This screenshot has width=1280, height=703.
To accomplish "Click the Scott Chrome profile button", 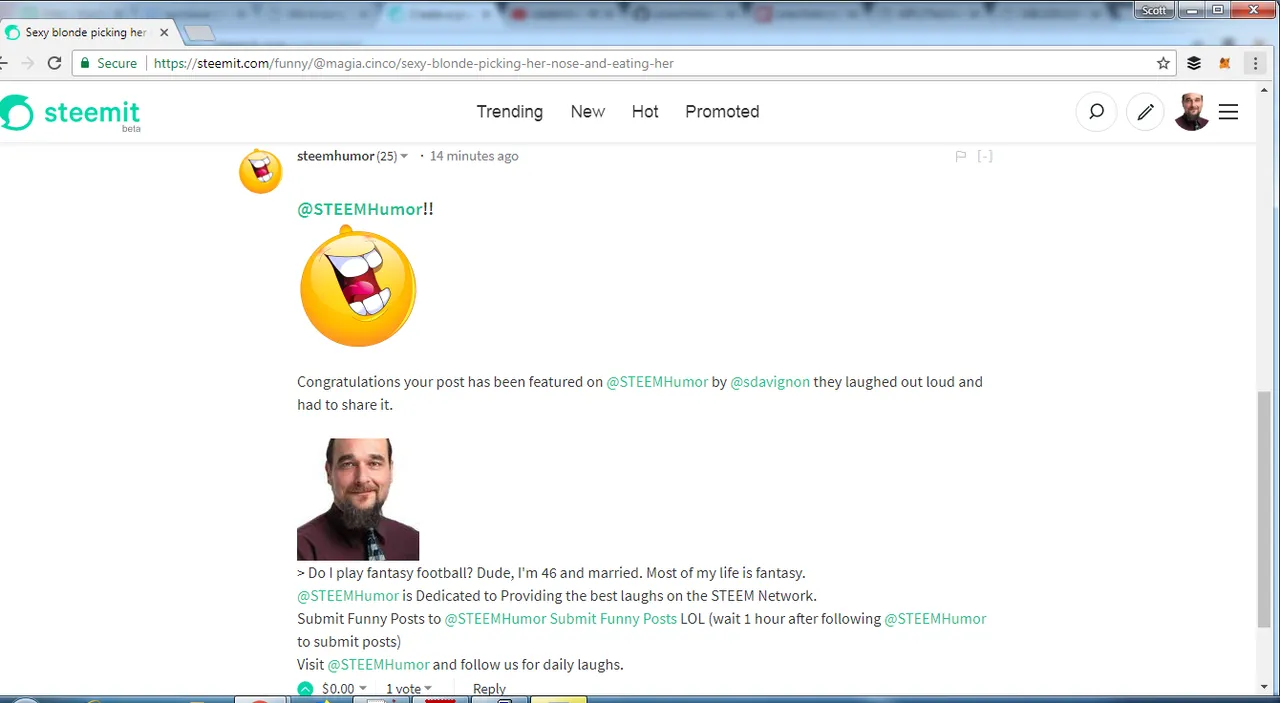I will coord(1154,10).
